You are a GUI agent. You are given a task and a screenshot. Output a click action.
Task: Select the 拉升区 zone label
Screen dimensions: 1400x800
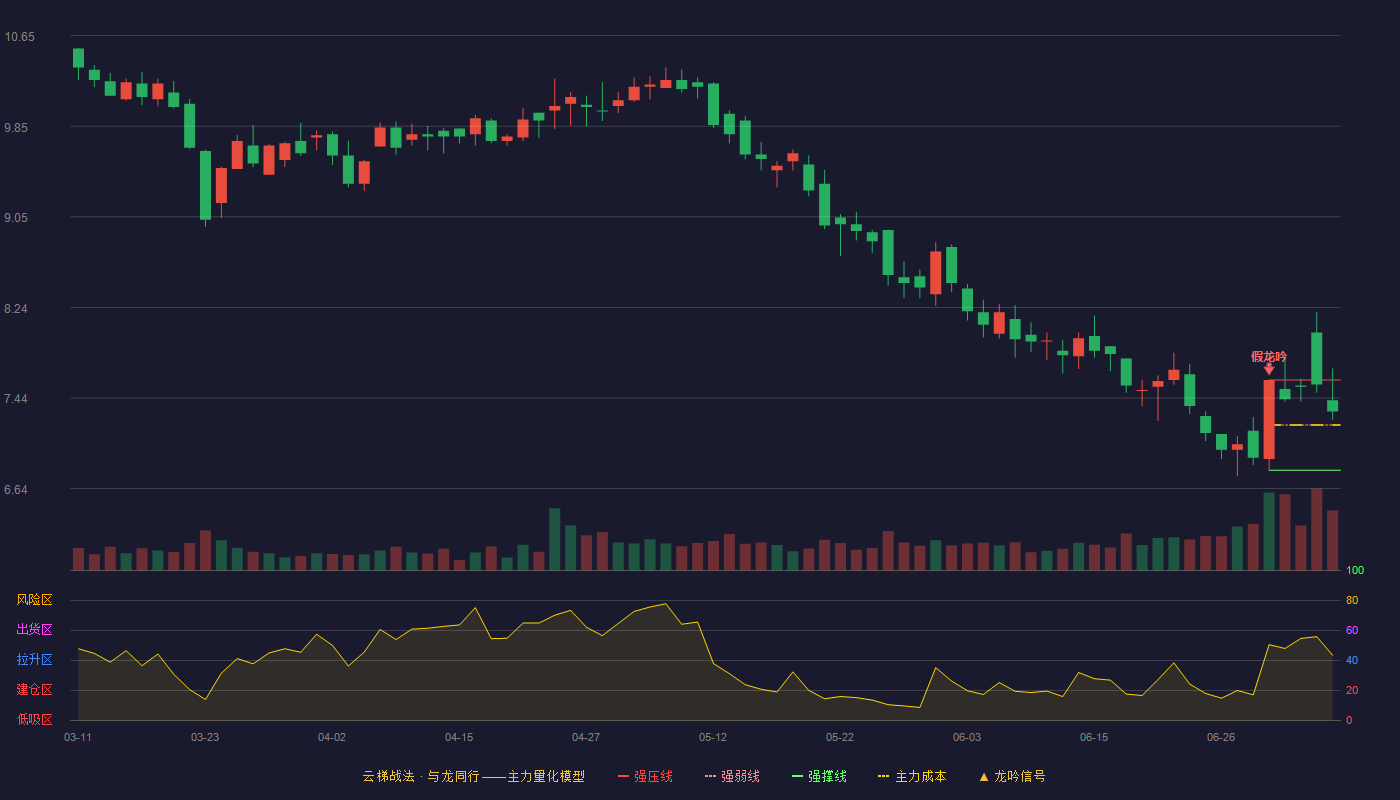tap(34, 660)
